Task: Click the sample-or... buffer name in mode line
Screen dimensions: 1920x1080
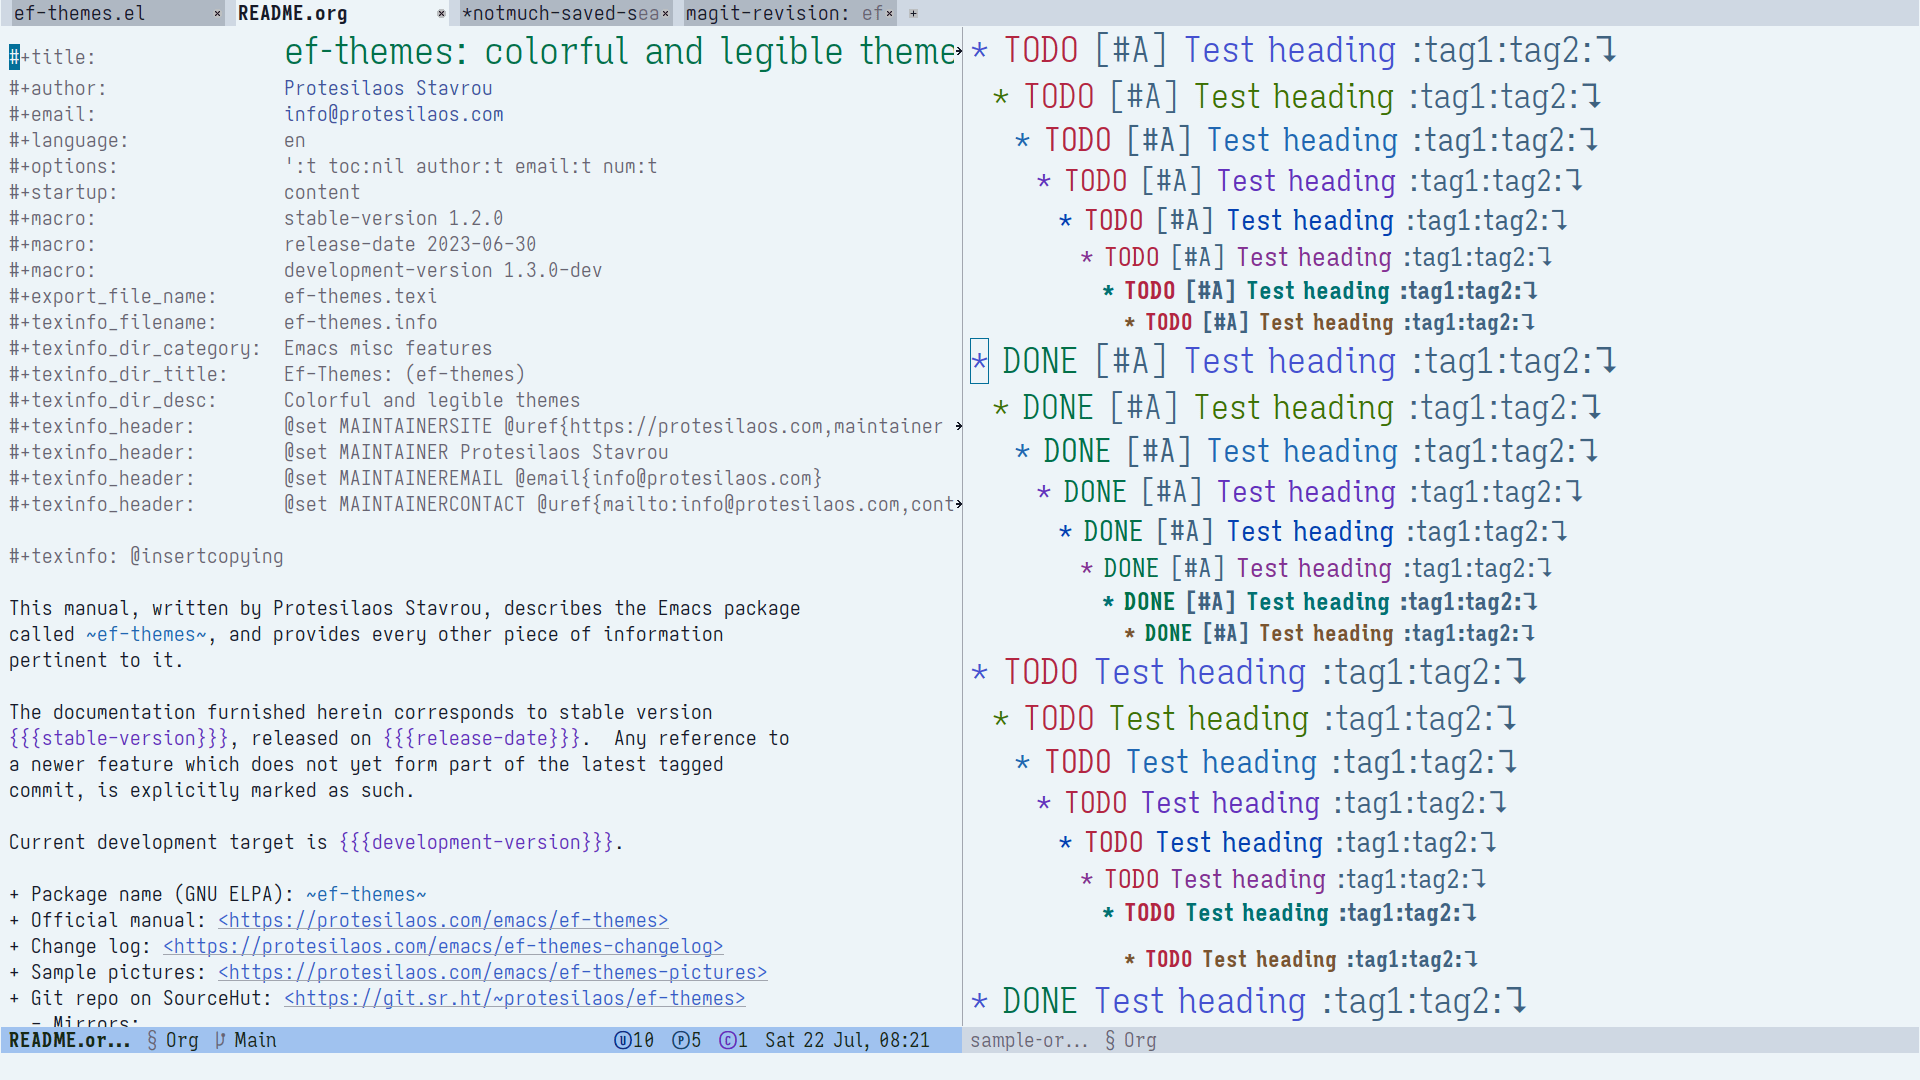Action: (1029, 1040)
